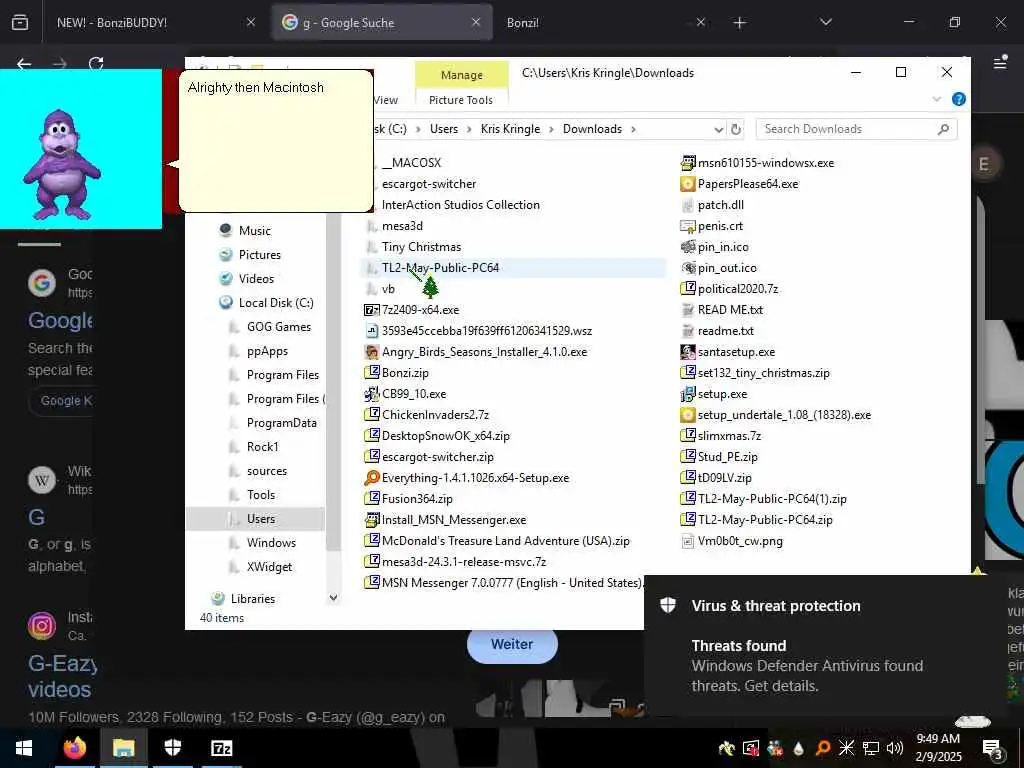The height and width of the screenshot is (768, 1024).
Task: Expand the Kris Kringle breadcrumb arrow
Action: click(x=551, y=129)
